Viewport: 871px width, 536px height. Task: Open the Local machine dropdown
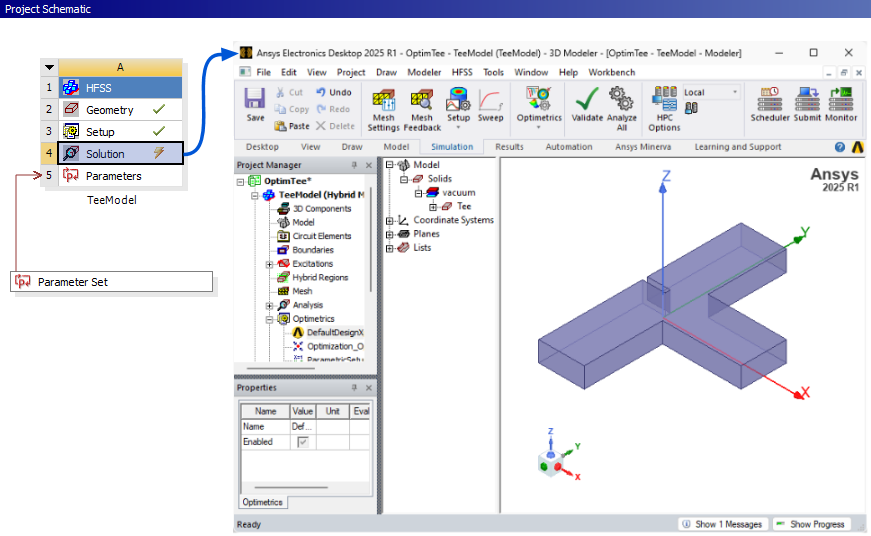tap(735, 92)
